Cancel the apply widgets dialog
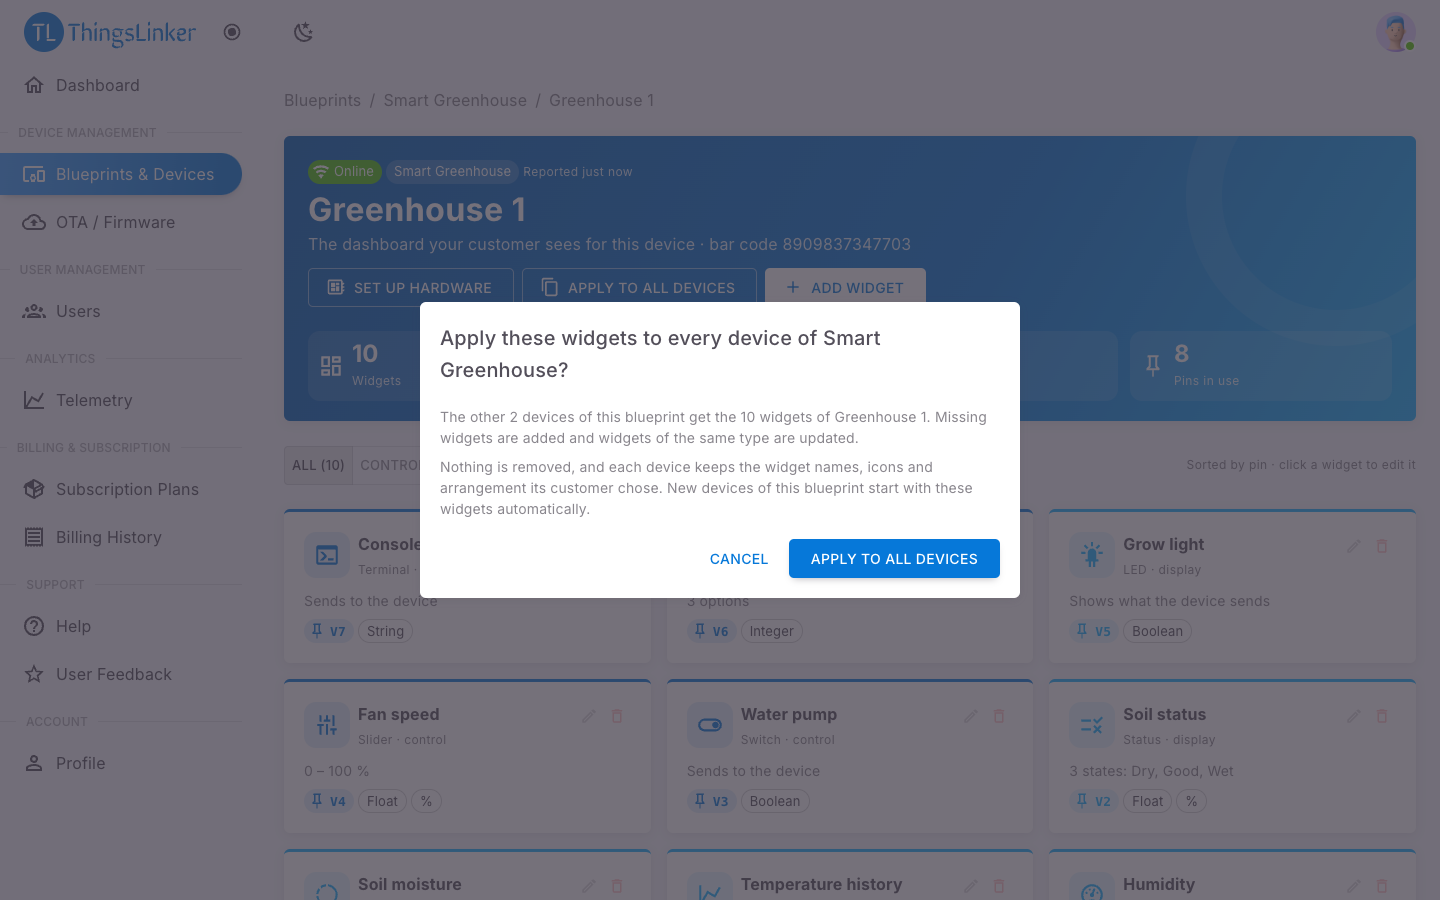 pos(739,559)
